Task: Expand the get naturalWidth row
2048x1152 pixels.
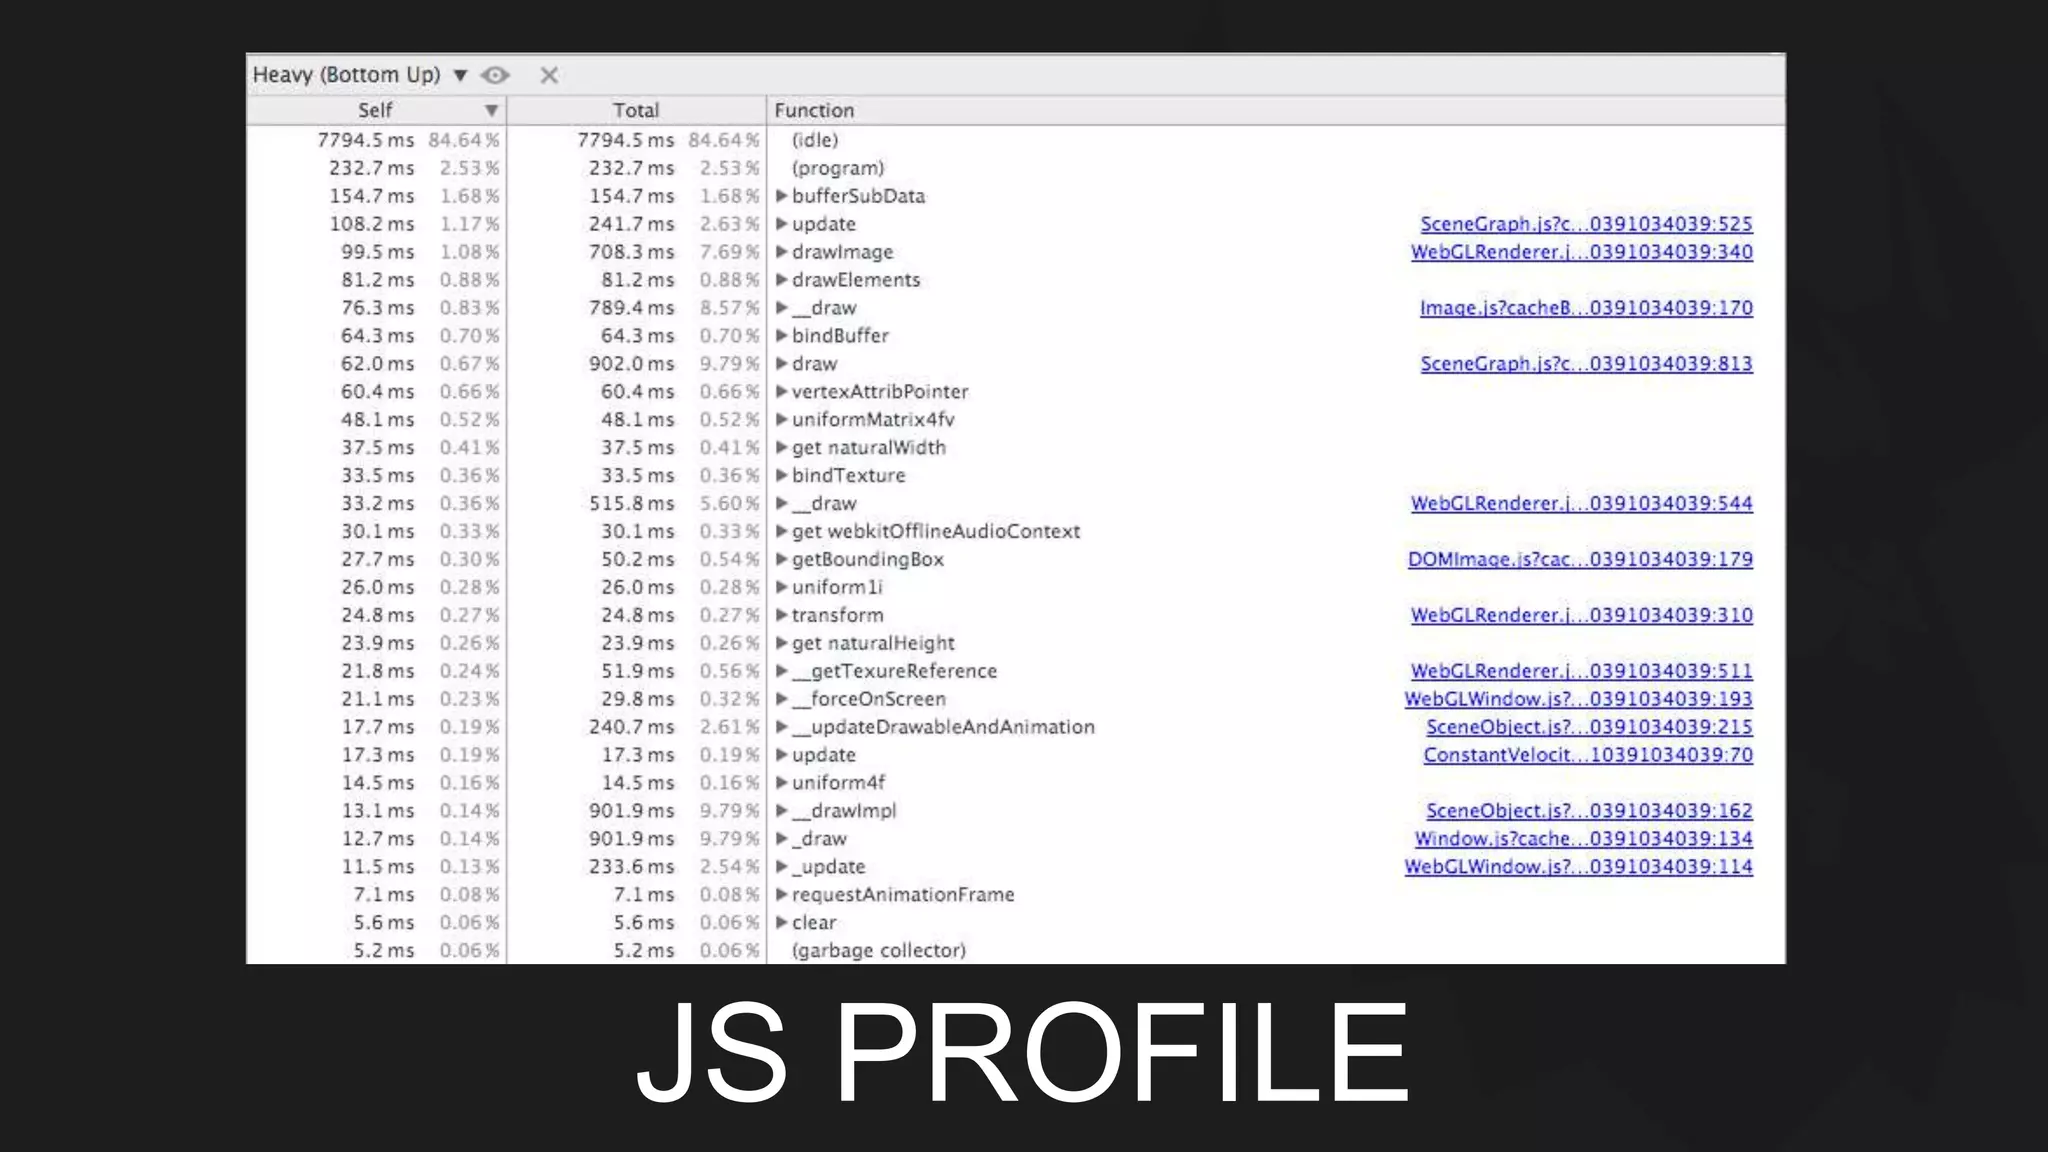Action: tap(782, 448)
